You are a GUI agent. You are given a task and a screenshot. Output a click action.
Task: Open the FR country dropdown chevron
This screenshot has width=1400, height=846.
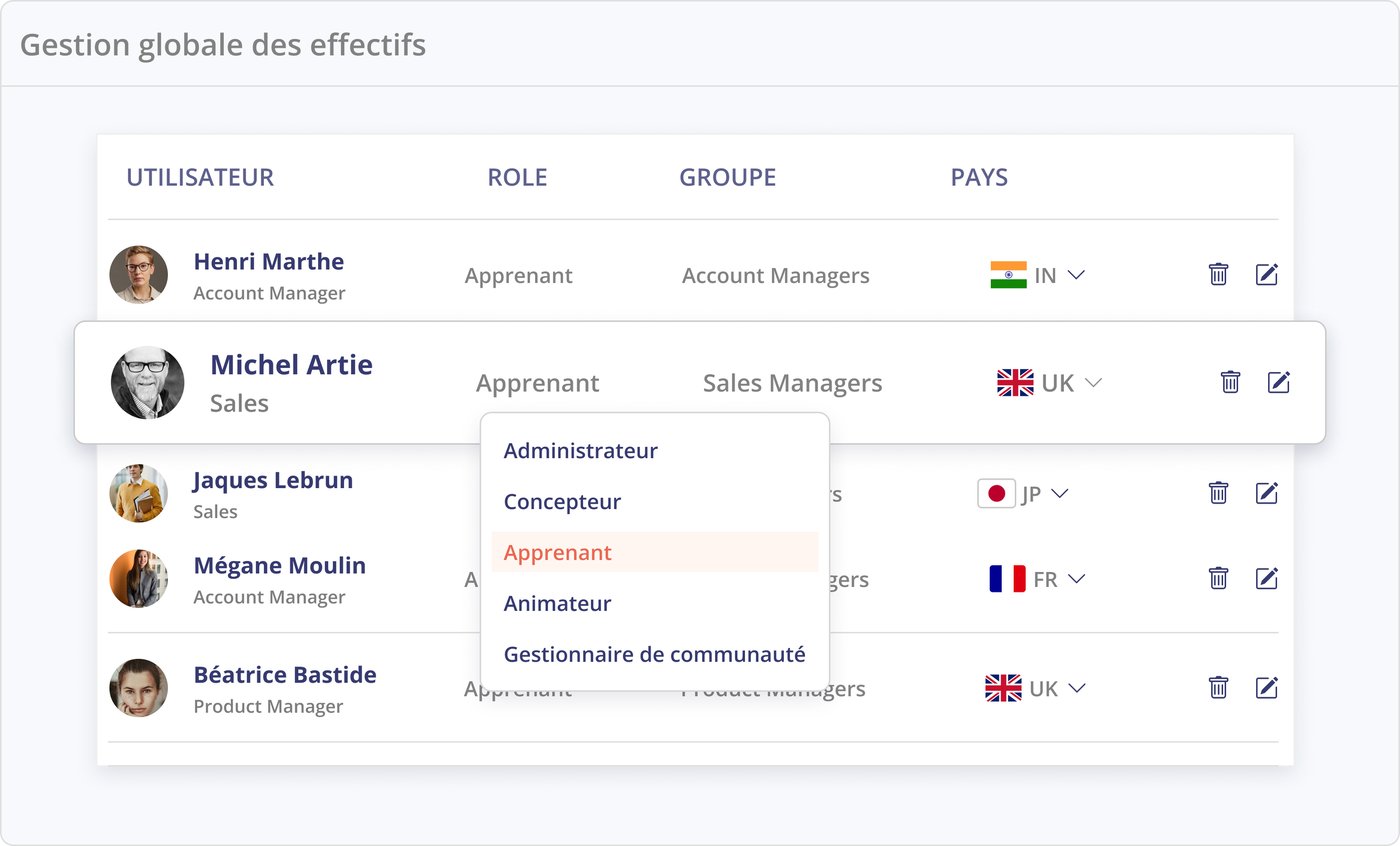coord(1076,579)
